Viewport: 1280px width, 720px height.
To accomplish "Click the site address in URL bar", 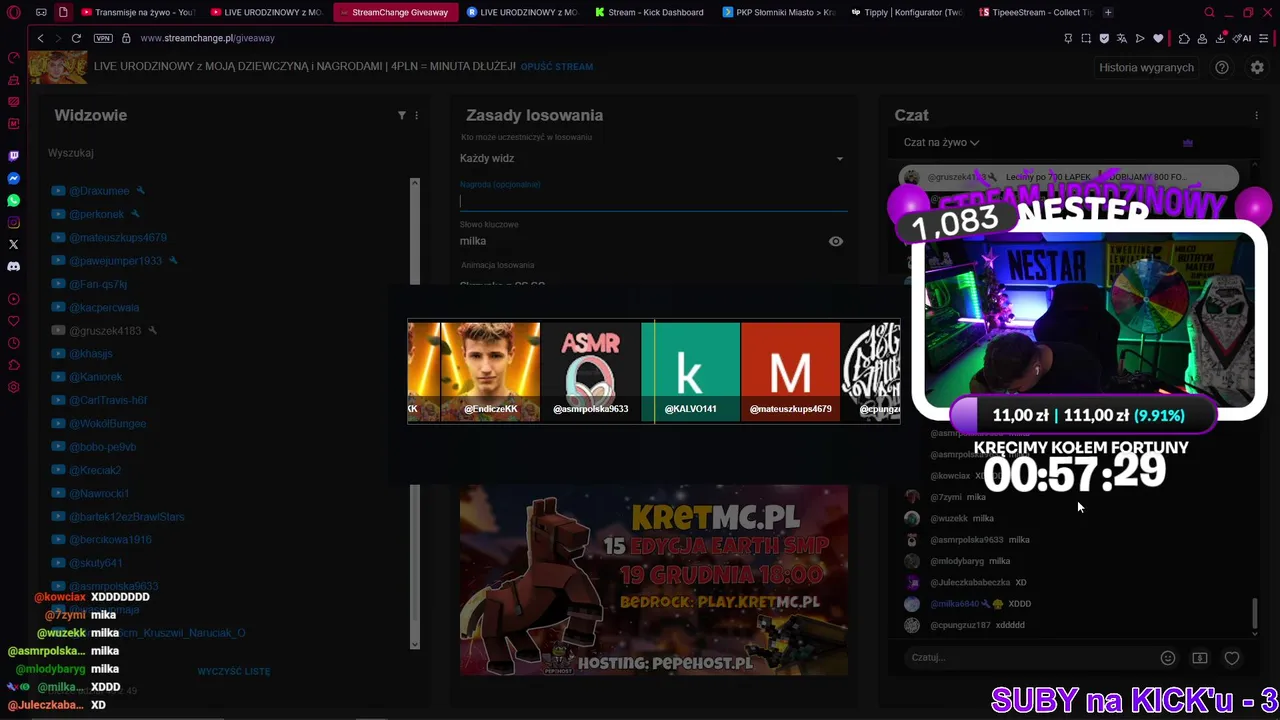I will [x=207, y=38].
